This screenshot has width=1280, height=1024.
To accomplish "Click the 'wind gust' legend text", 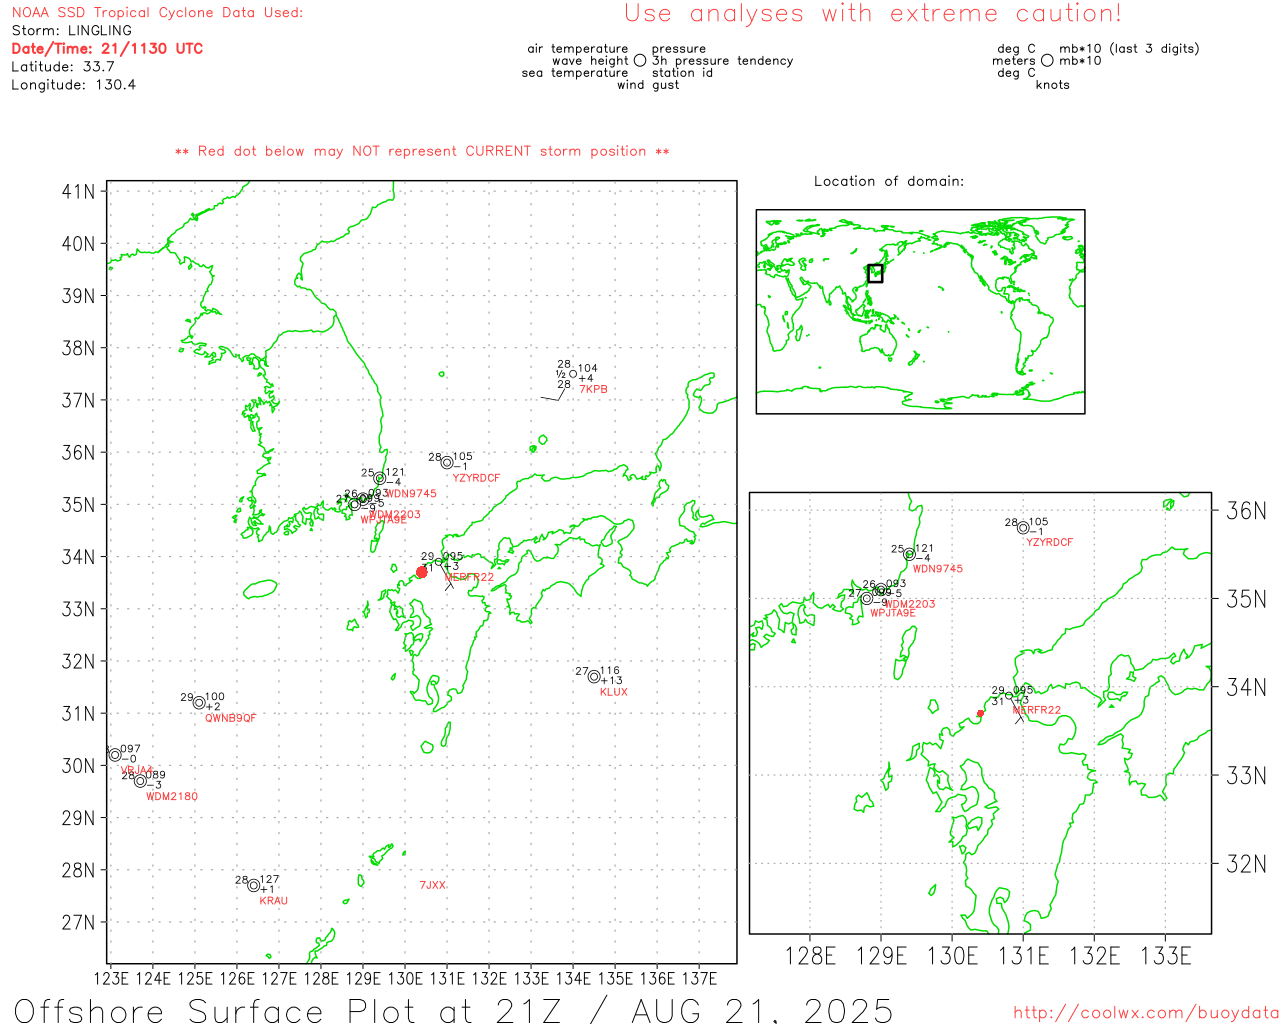I will (648, 85).
